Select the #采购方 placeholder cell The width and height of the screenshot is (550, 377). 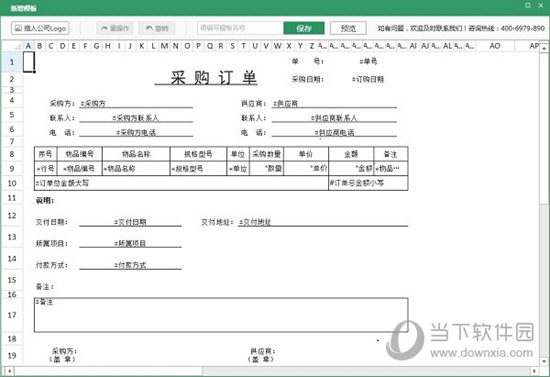tap(136, 103)
